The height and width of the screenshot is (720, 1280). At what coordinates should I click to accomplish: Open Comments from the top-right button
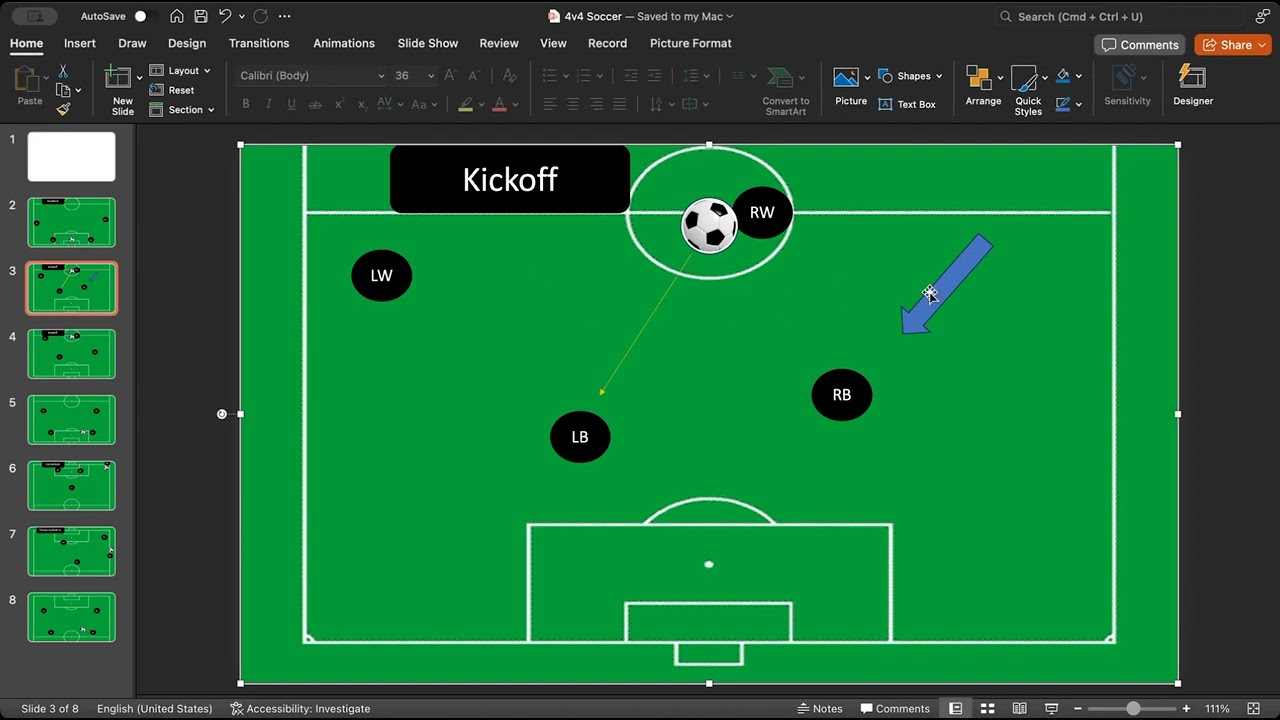click(x=1140, y=45)
